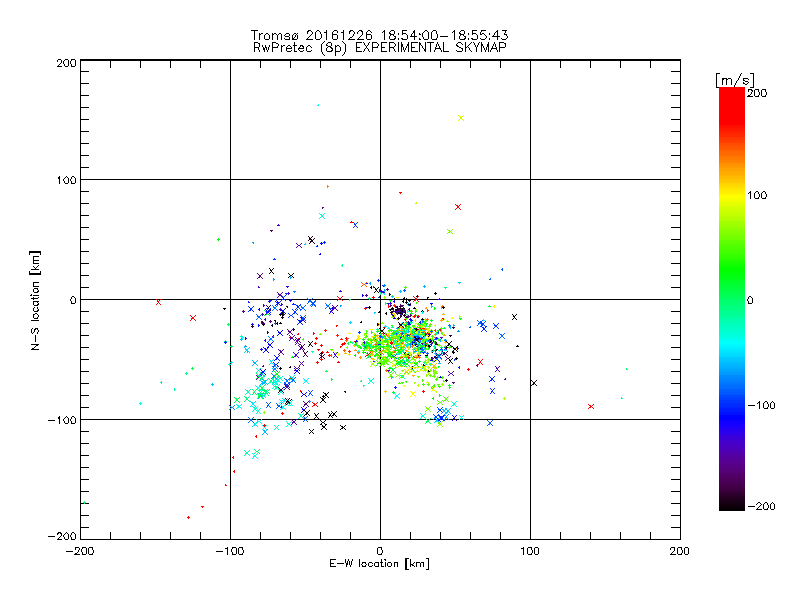This screenshot has width=800, height=600.
Task: Click the x-axis tick label "100"
Action: pyautogui.click(x=530, y=551)
